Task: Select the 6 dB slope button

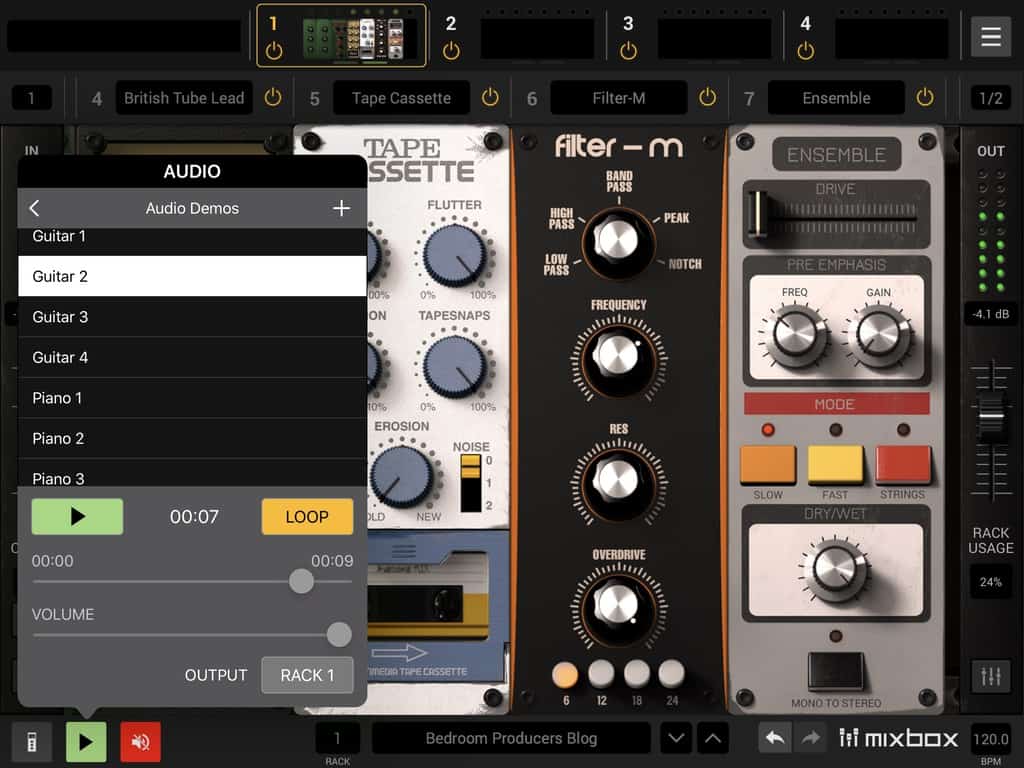Action: click(x=565, y=675)
